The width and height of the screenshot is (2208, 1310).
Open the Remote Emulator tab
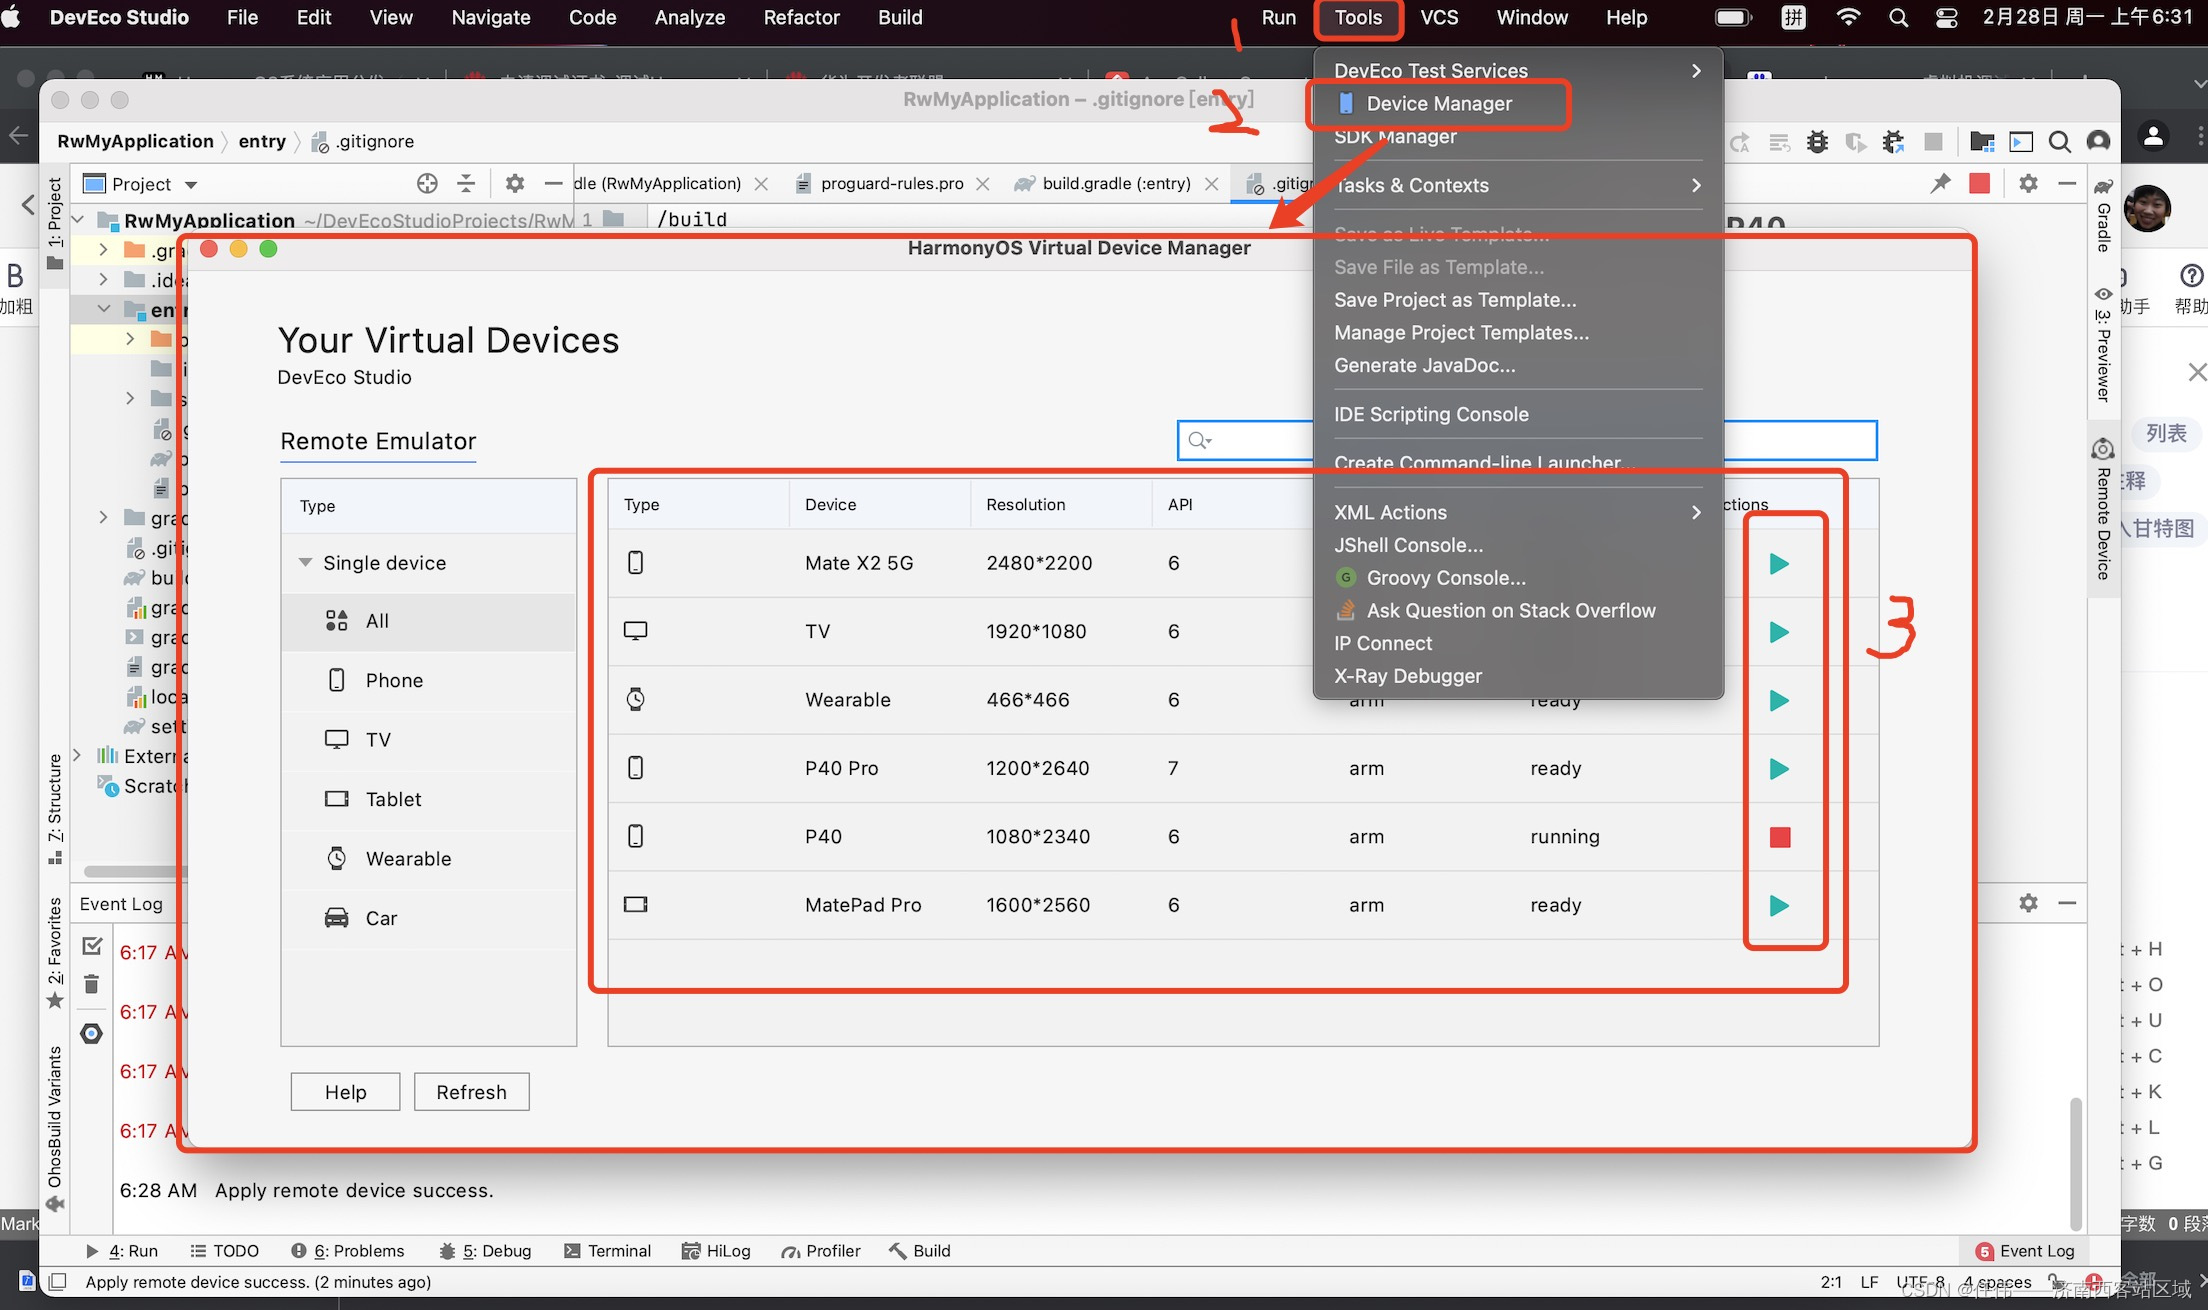click(378, 441)
